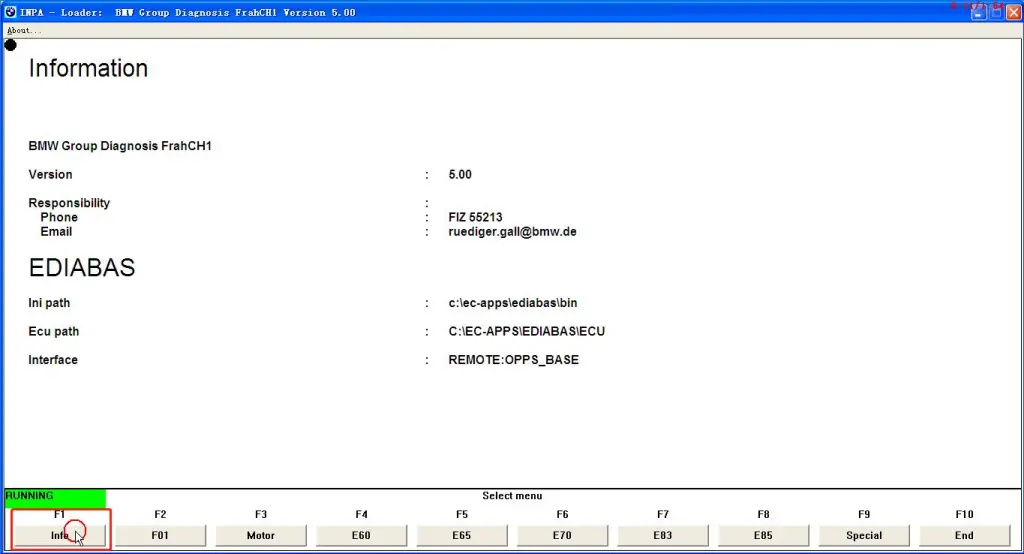Click the phone value FIZ 55213
The width and height of the screenshot is (1024, 554).
(x=475, y=218)
